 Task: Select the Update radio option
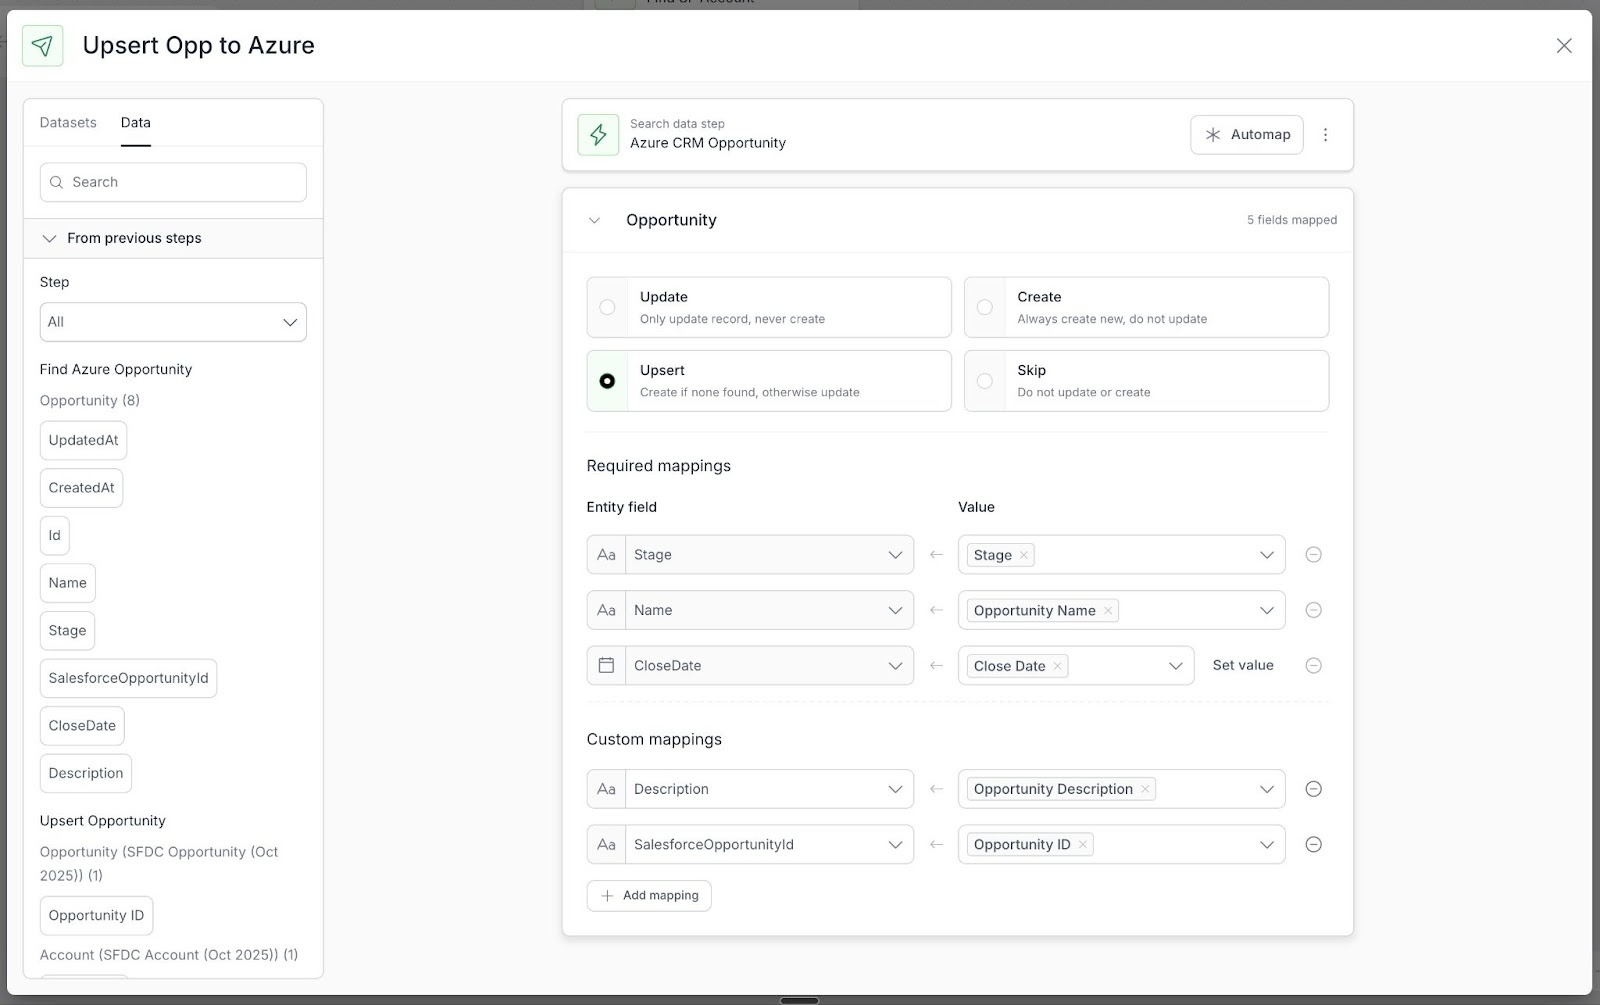click(x=607, y=308)
